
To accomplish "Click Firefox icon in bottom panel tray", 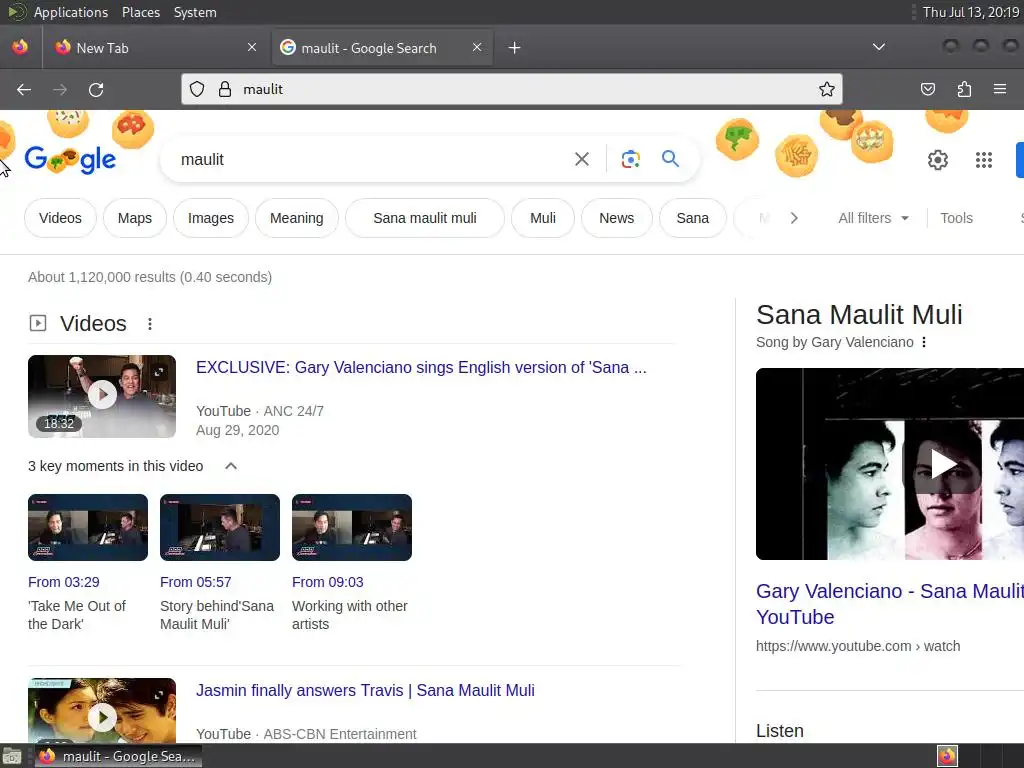I will click(947, 756).
